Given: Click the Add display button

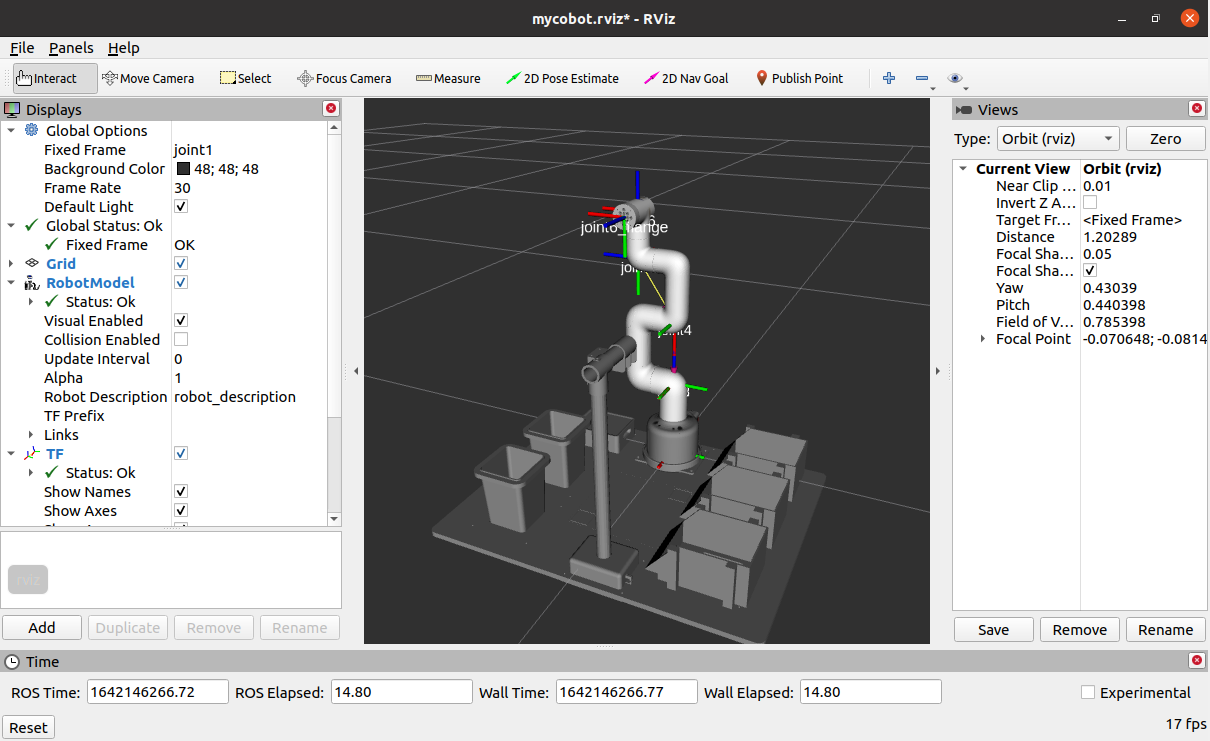Looking at the screenshot, I should (42, 628).
